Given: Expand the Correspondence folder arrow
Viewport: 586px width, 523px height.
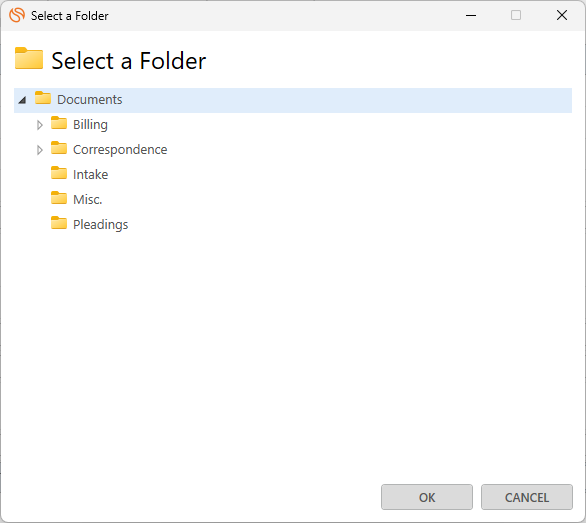Looking at the screenshot, I should coord(40,150).
